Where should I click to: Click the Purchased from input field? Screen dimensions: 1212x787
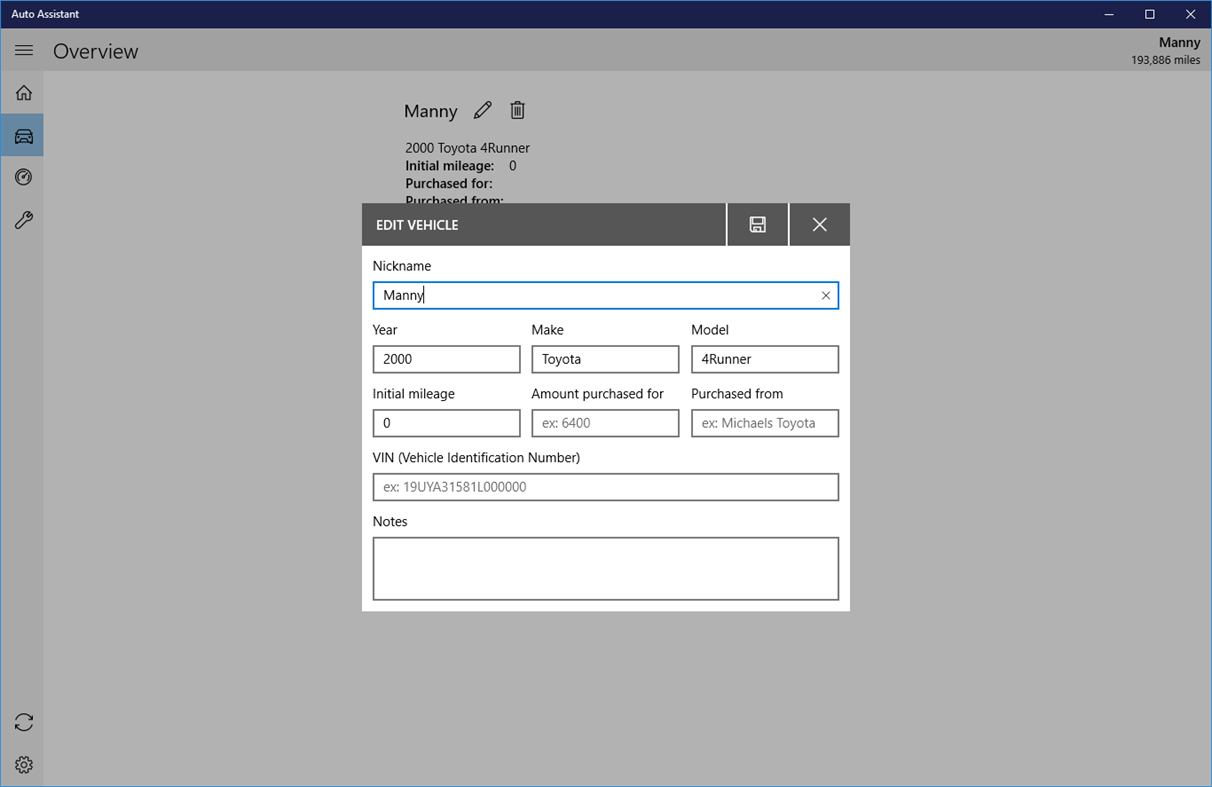[765, 422]
